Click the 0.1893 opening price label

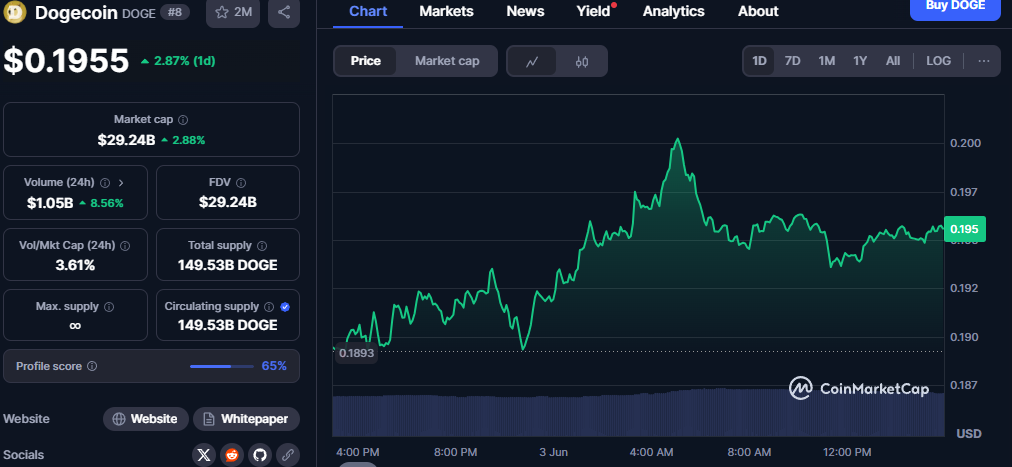[356, 353]
